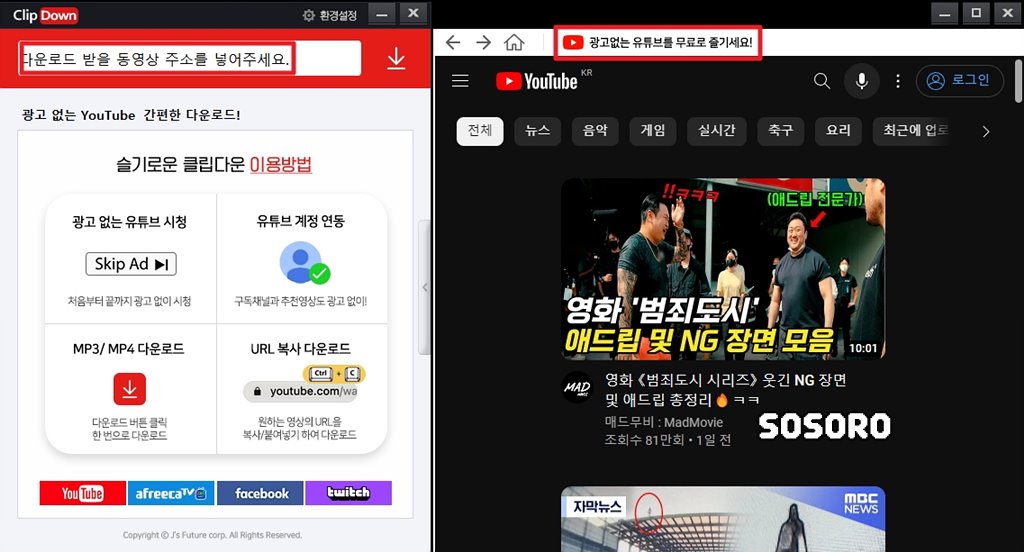Click the facebook logo
Image resolution: width=1024 pixels, height=552 pixels.
click(260, 493)
